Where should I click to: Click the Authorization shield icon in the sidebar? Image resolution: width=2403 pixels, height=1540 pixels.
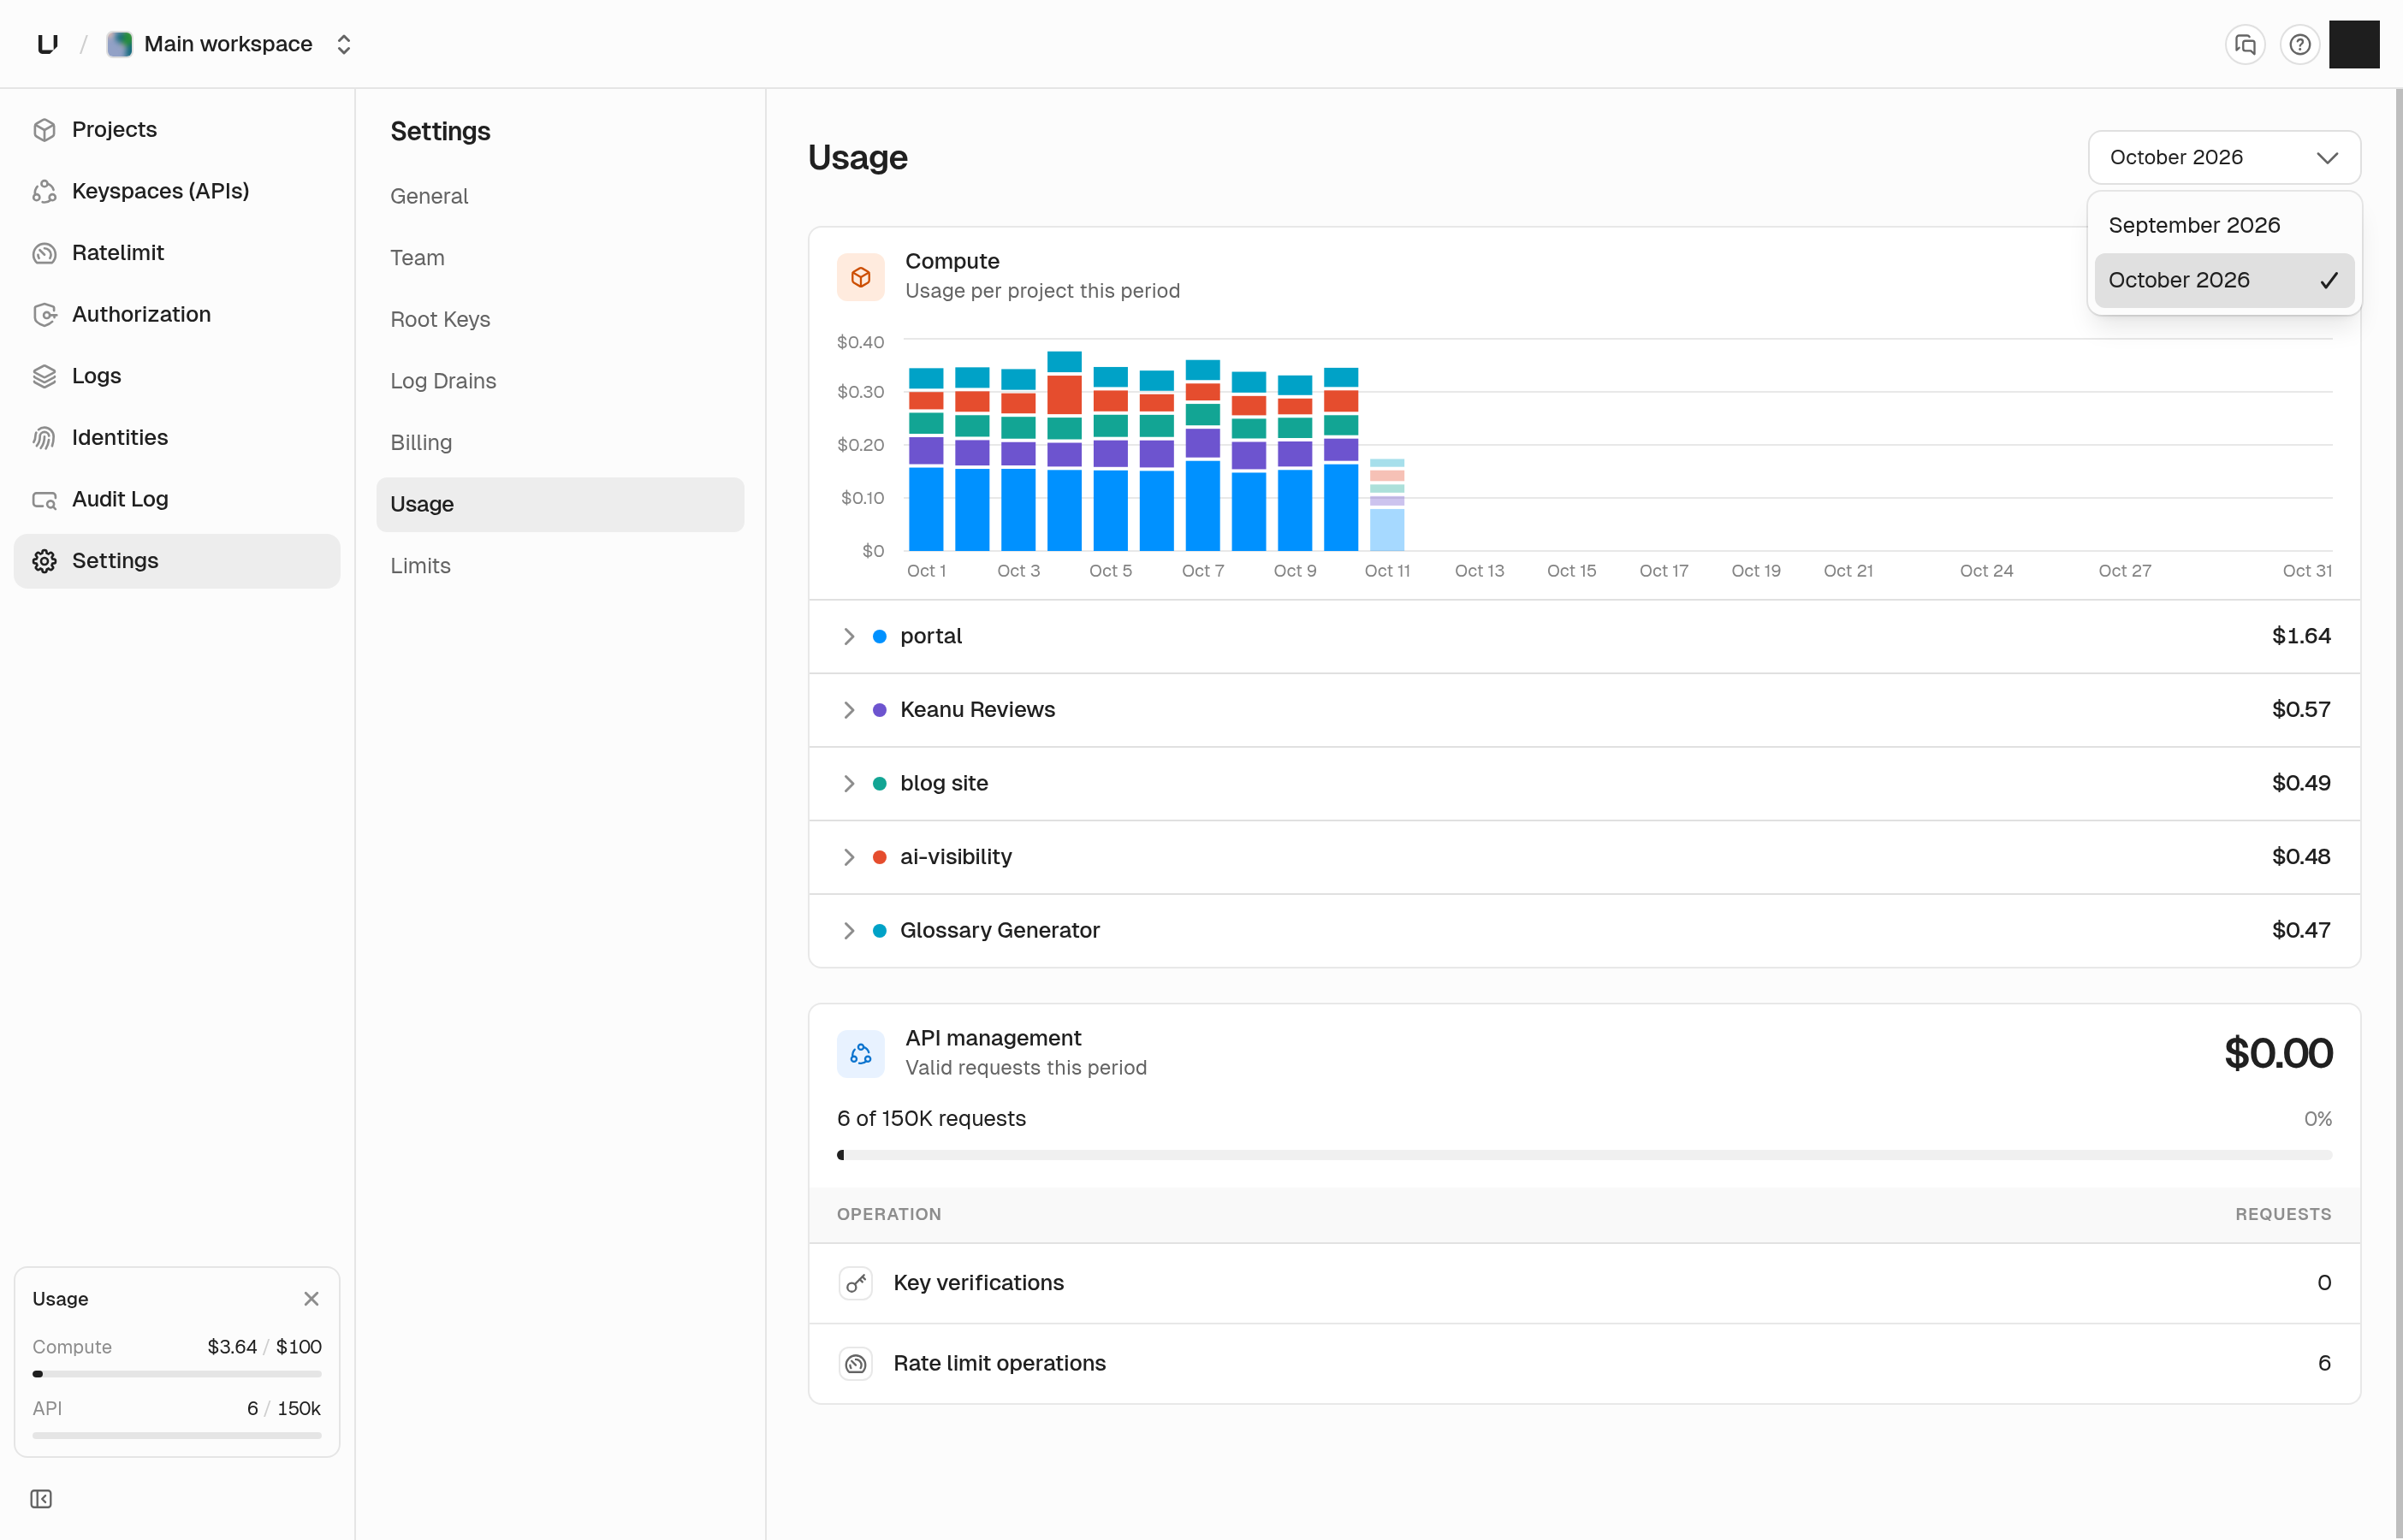44,315
